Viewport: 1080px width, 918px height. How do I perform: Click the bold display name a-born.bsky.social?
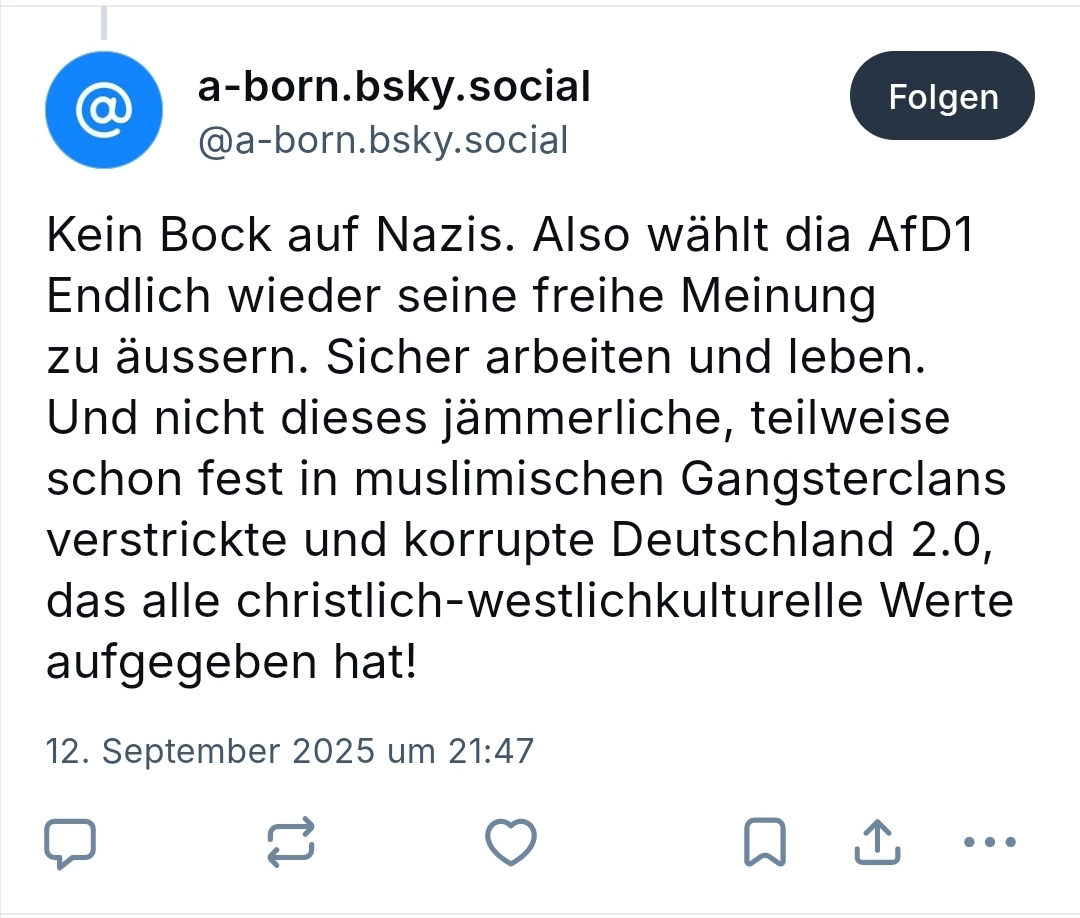point(394,88)
